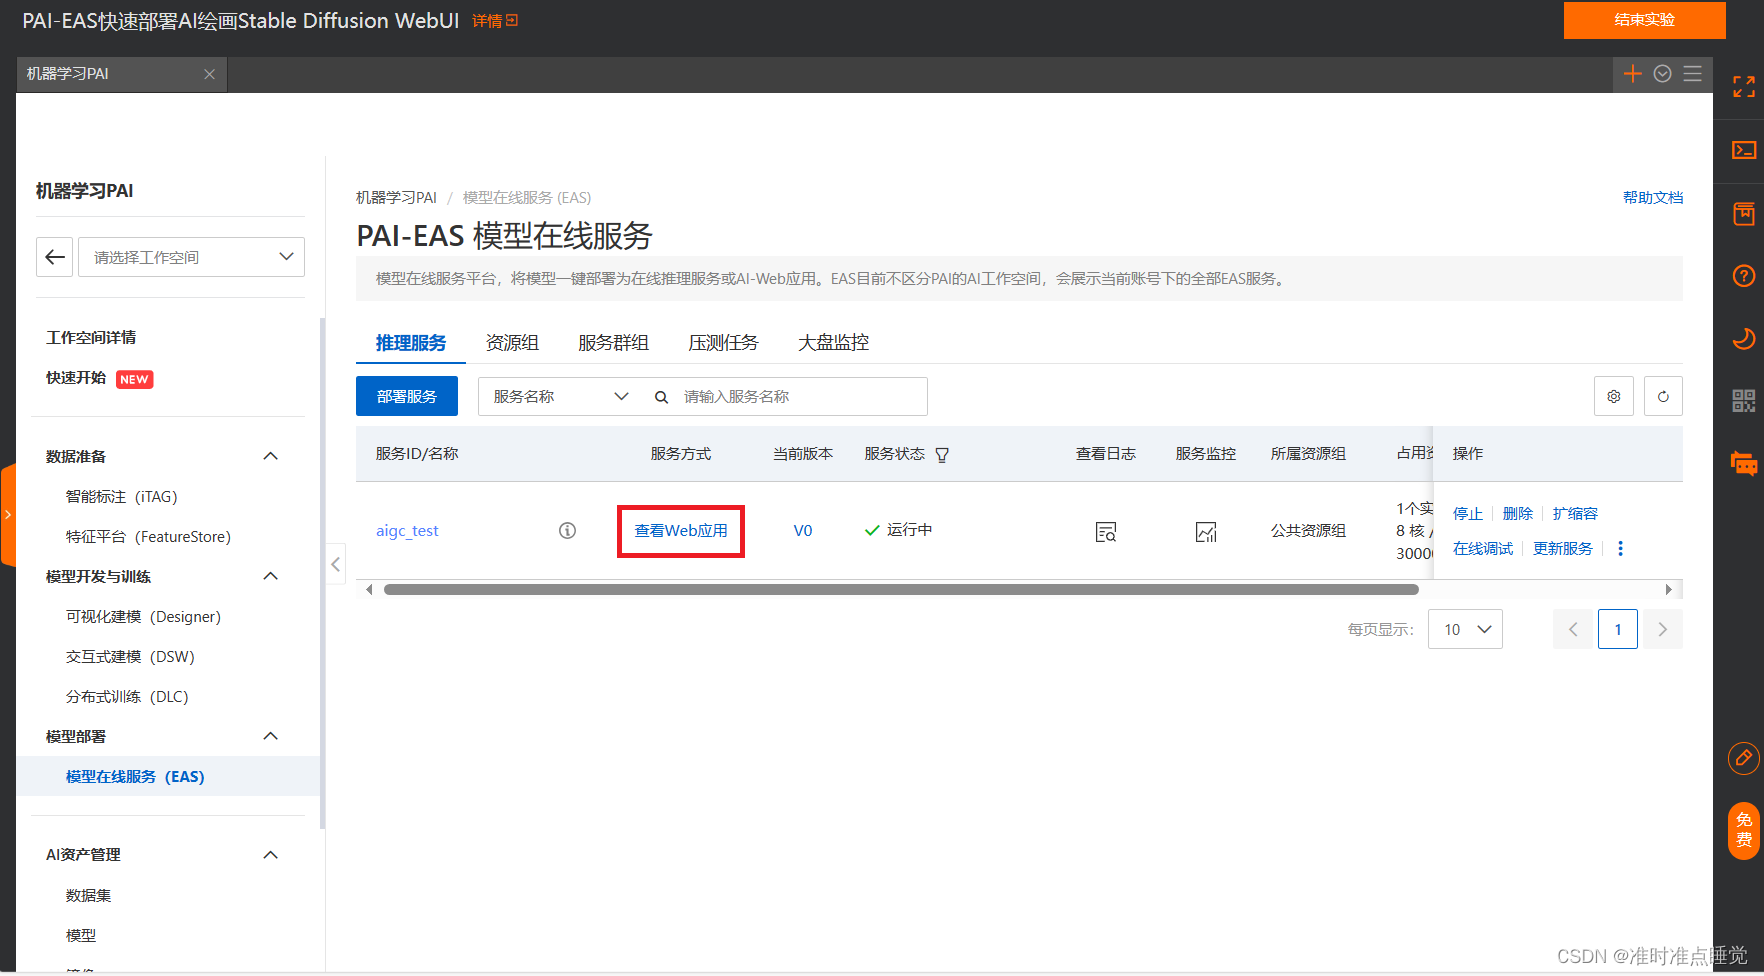Open the QR code icon in right sidebar
Screen dimensions: 1764x976
point(1744,401)
